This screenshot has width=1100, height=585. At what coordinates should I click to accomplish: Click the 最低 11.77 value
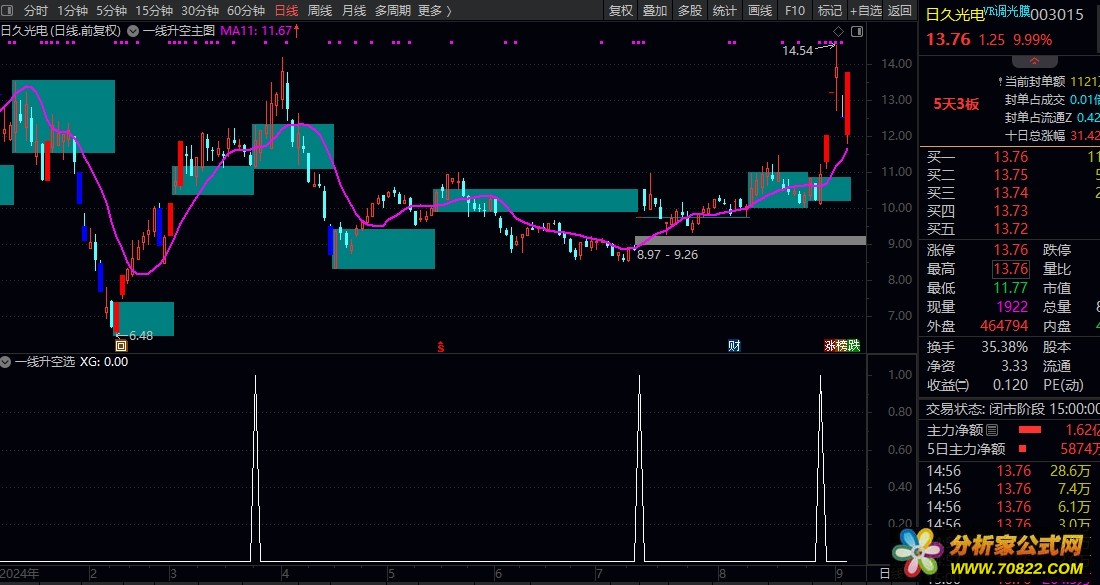coord(1011,288)
